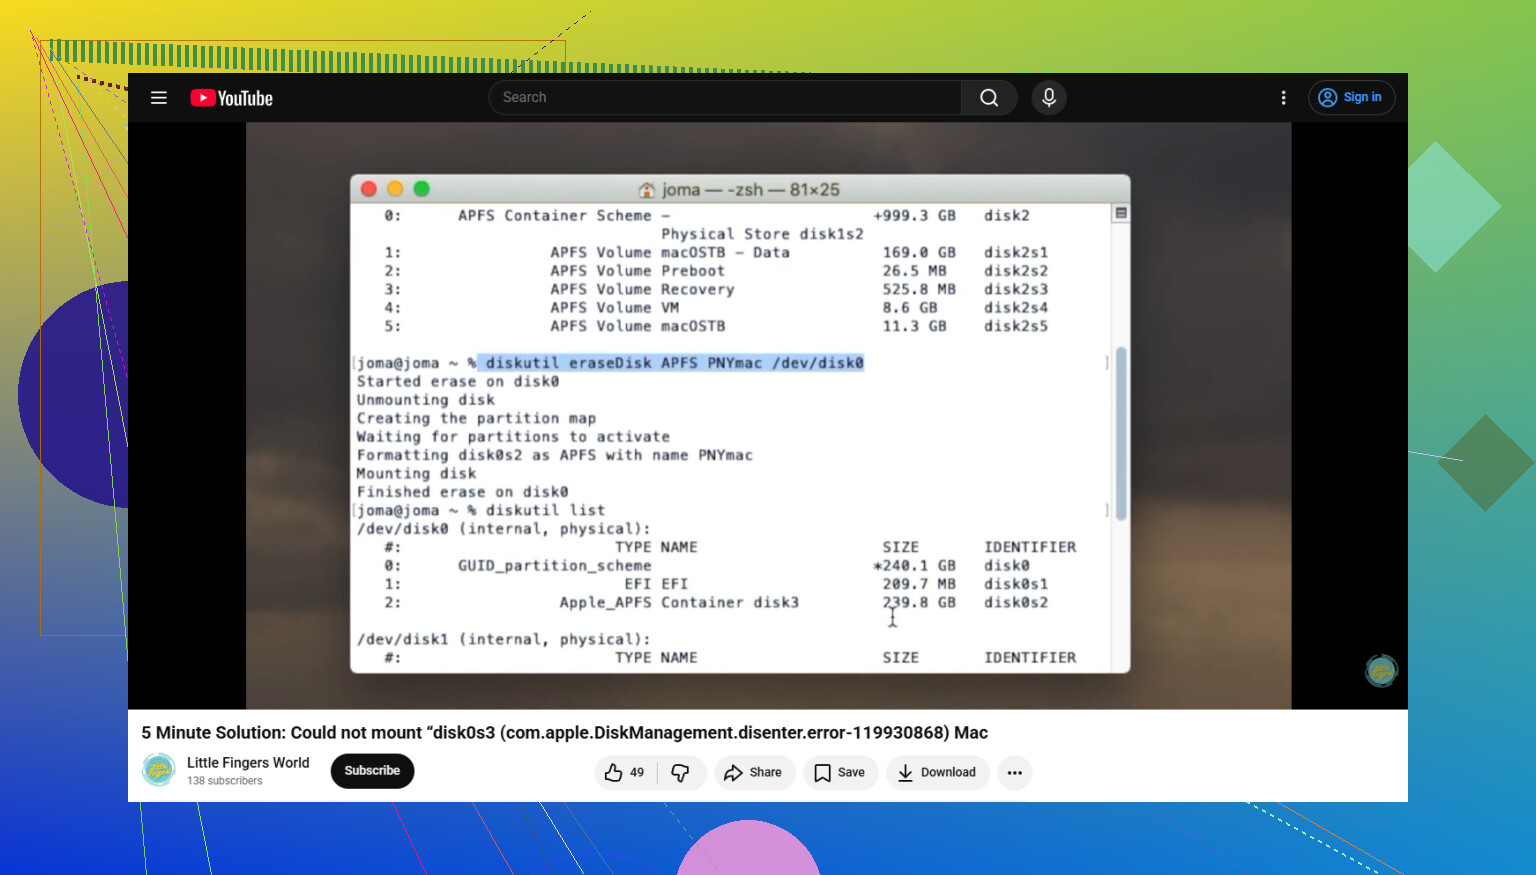The width and height of the screenshot is (1536, 875).
Task: Download the video
Action: click(x=937, y=773)
